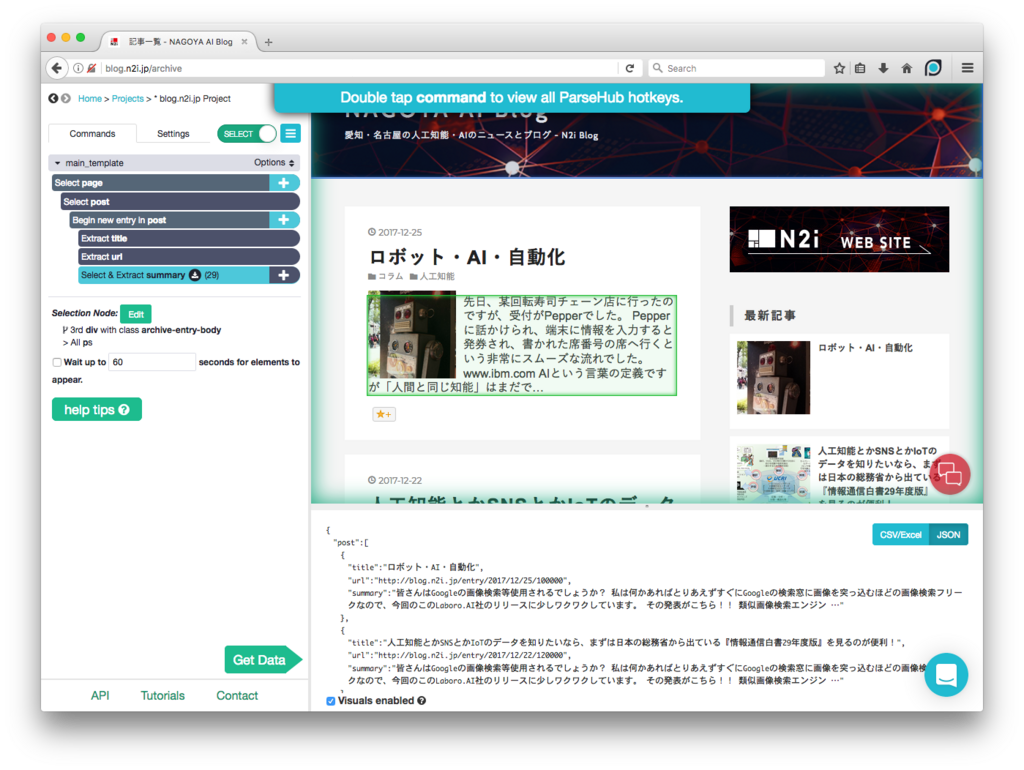
Task: Open the red chat bubble widget
Action: coord(950,474)
